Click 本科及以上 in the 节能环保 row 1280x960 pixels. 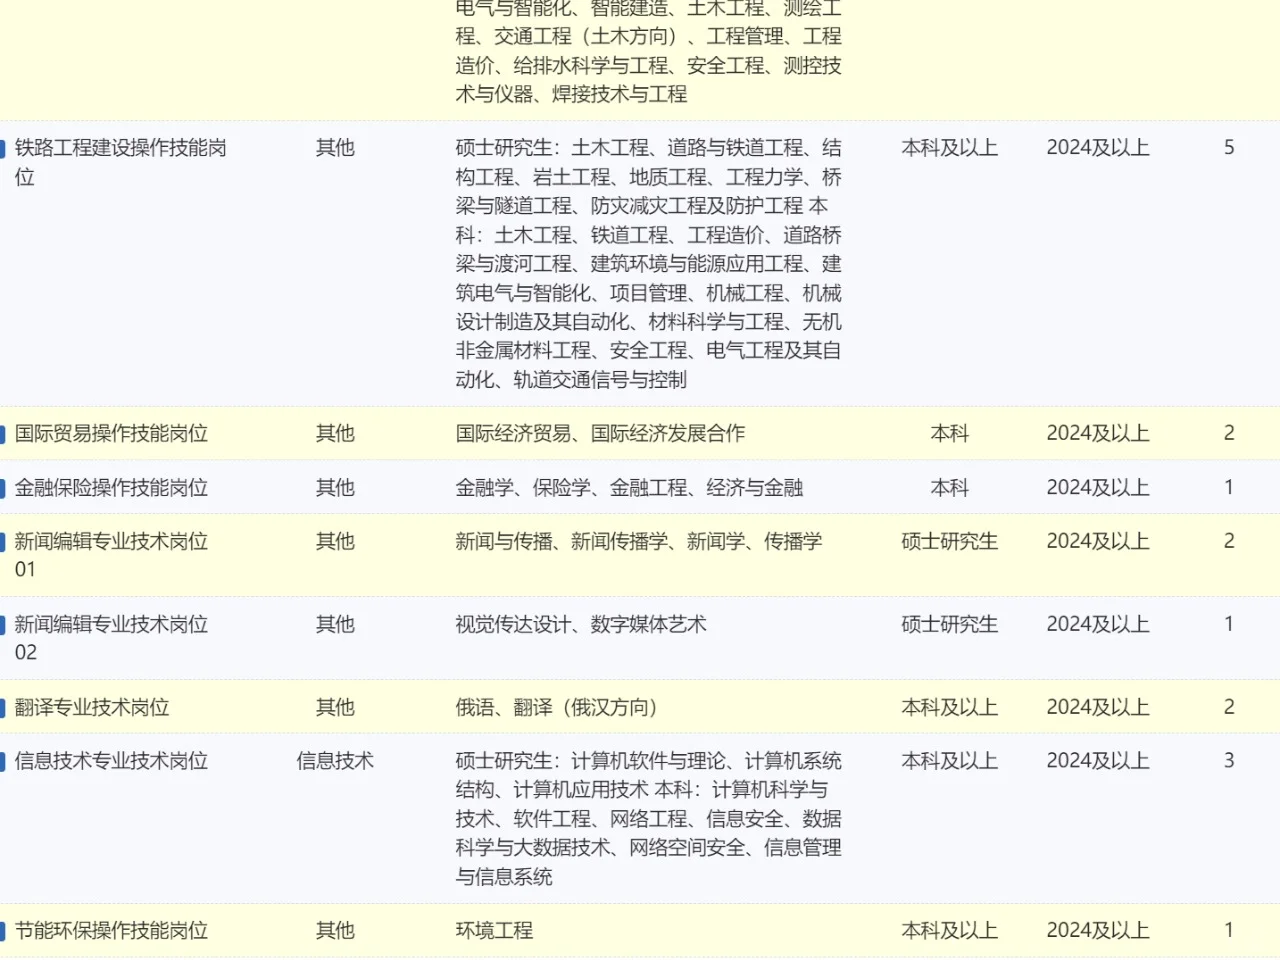point(950,930)
